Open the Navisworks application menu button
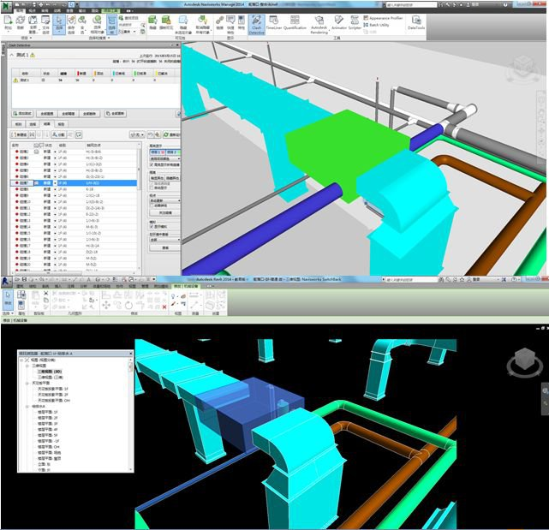The width and height of the screenshot is (549, 530). tap(6, 6)
